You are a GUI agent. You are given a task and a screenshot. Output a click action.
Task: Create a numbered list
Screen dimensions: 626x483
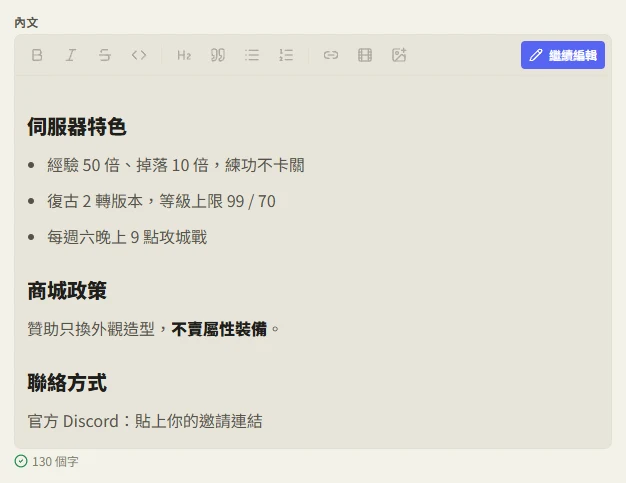coord(286,55)
